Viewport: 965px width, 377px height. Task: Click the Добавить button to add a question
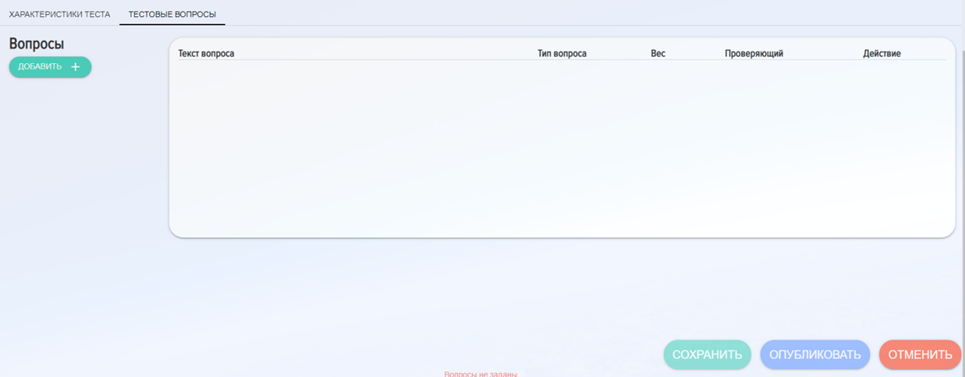click(50, 67)
